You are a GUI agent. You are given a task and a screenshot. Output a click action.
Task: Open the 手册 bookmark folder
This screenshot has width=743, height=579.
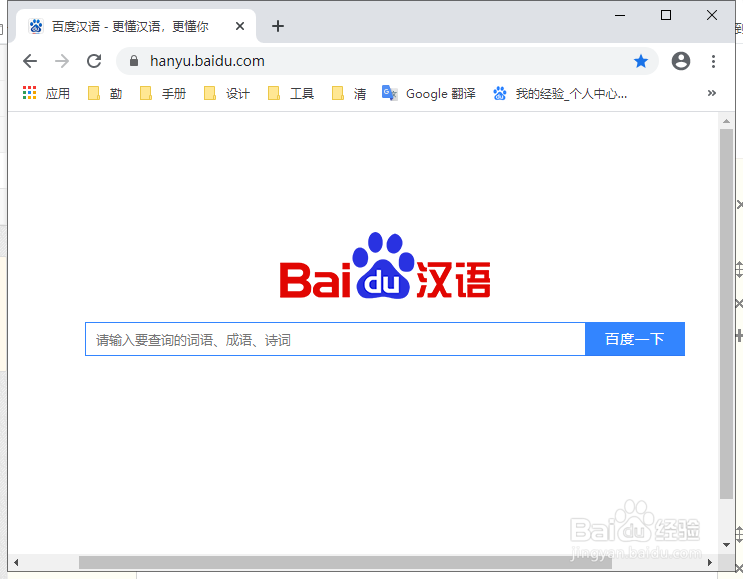point(163,93)
